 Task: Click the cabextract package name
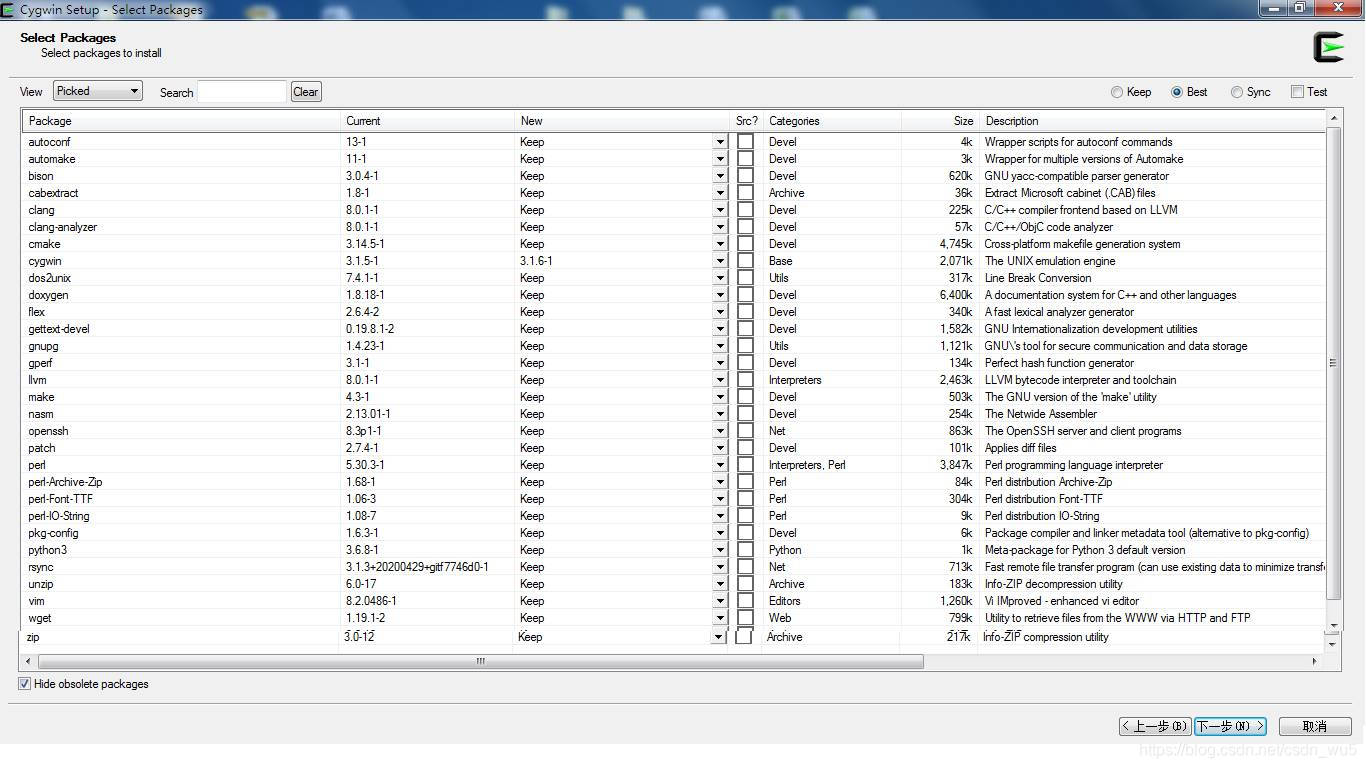click(53, 193)
